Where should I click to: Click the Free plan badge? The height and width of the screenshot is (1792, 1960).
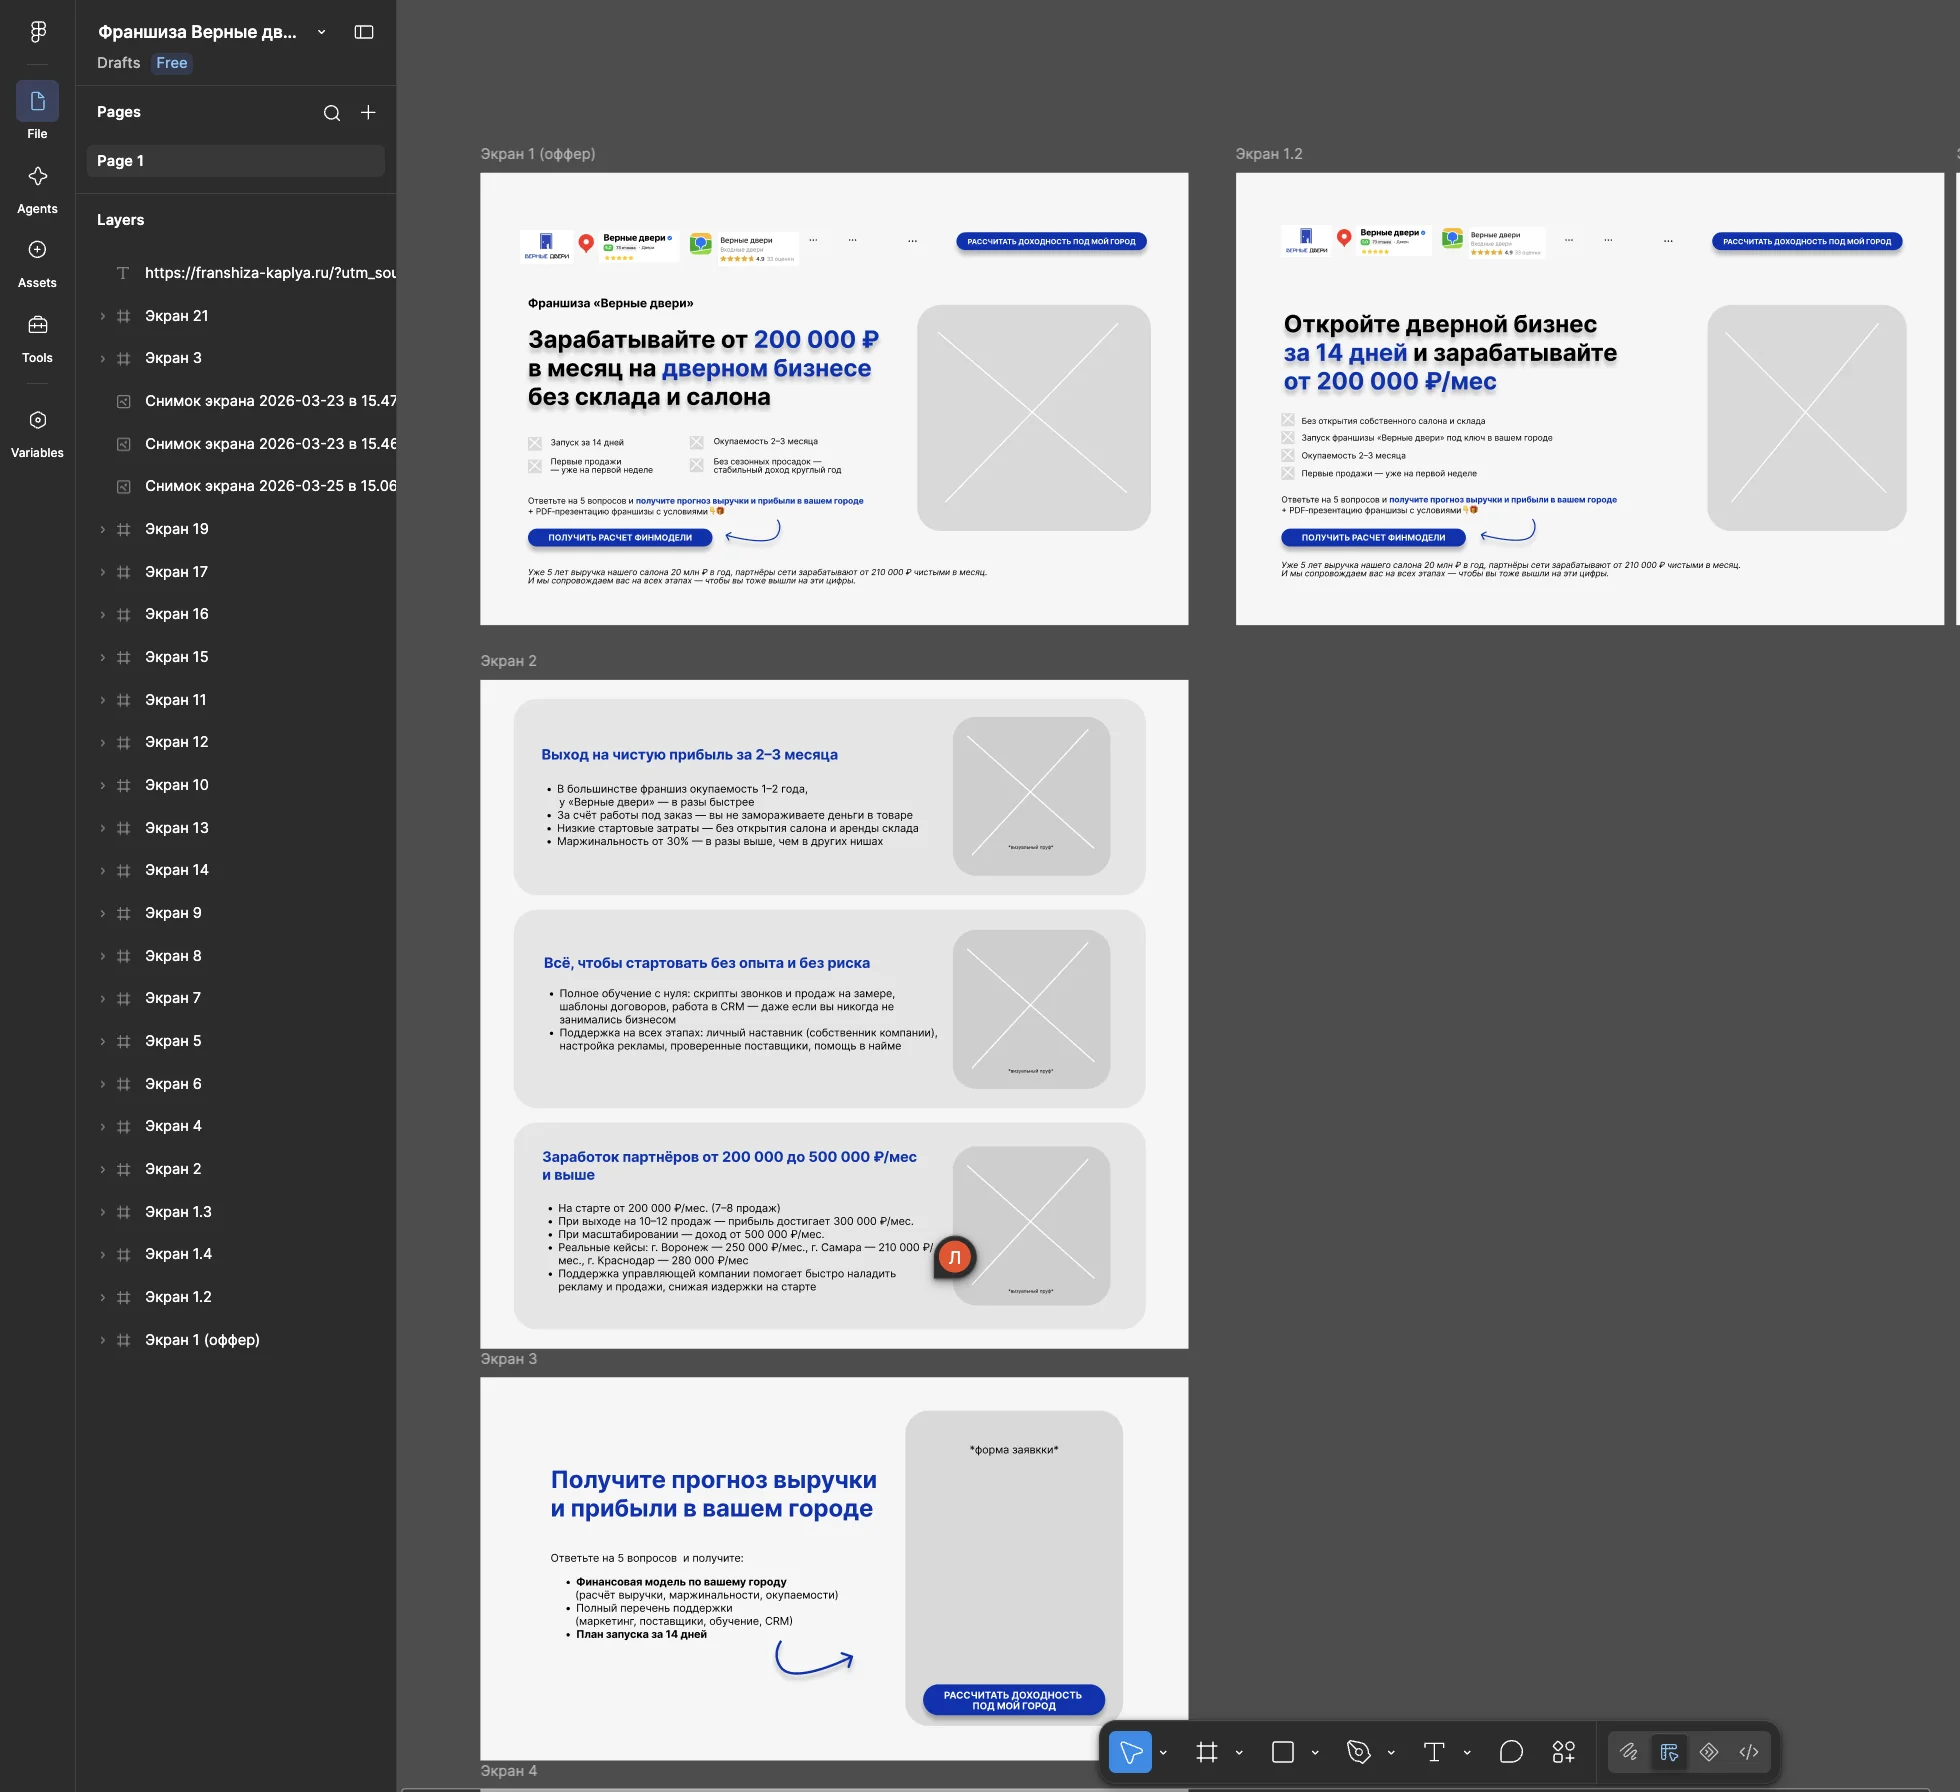pos(172,63)
